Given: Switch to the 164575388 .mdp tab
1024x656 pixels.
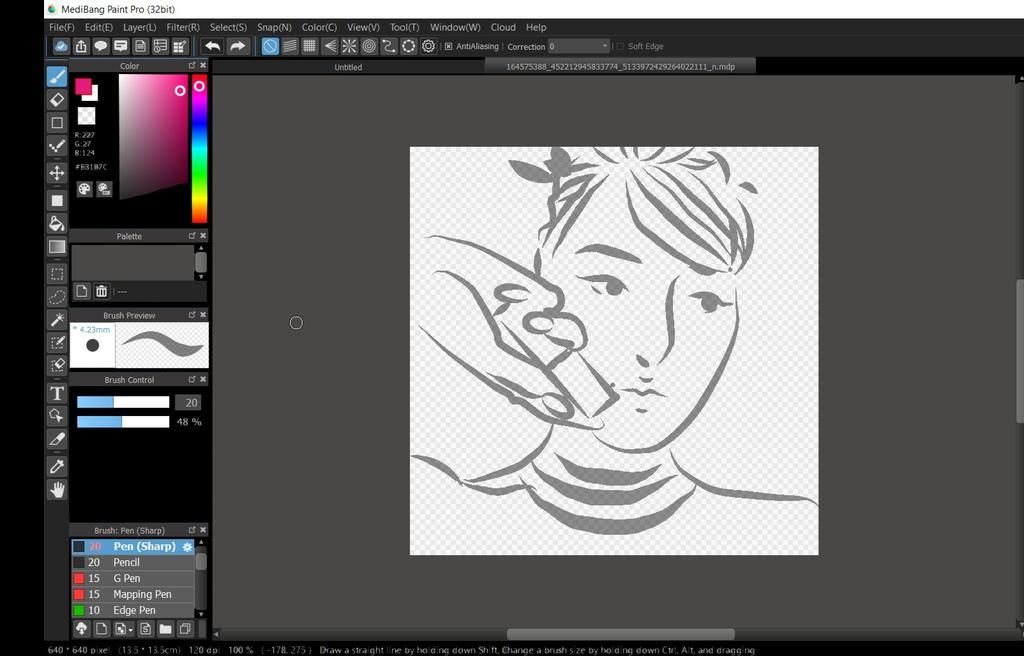Looking at the screenshot, I should click(620, 66).
